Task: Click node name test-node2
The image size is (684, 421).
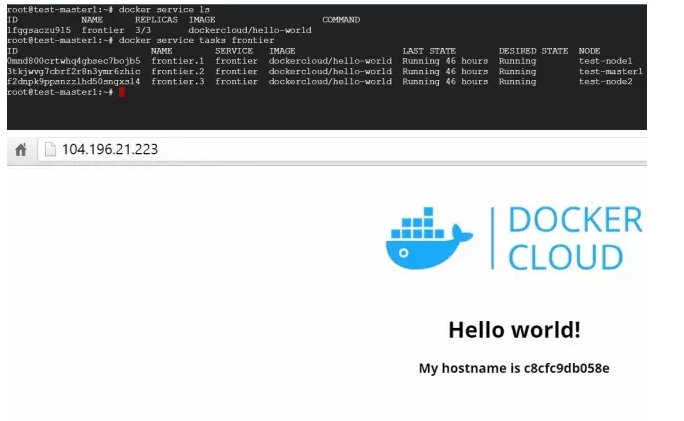Action: click(605, 82)
